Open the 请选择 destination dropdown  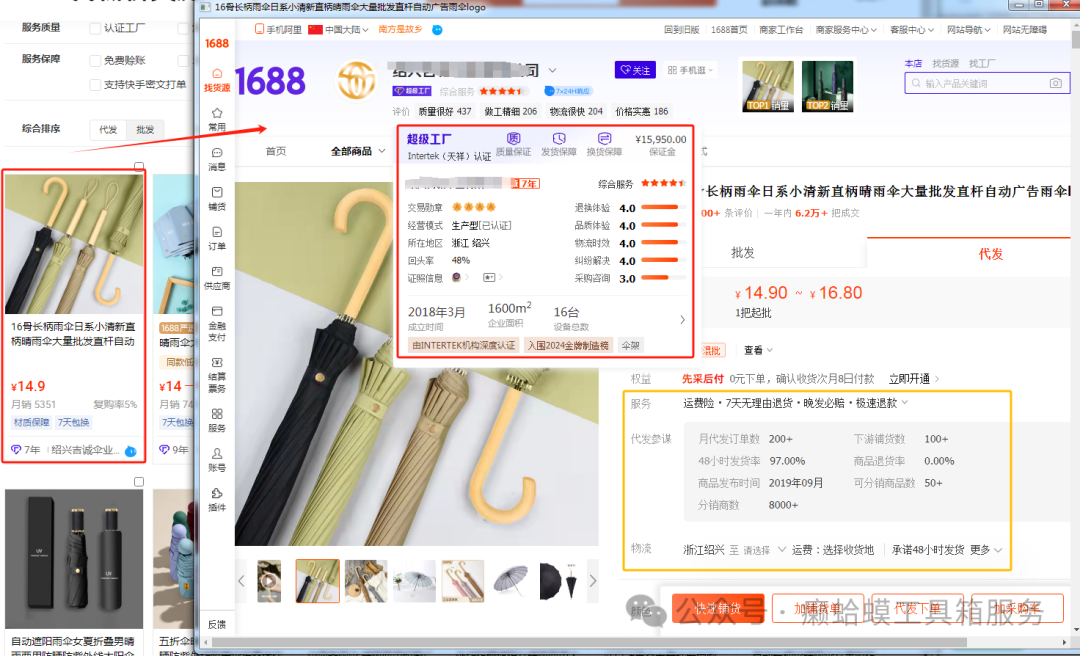(765, 550)
